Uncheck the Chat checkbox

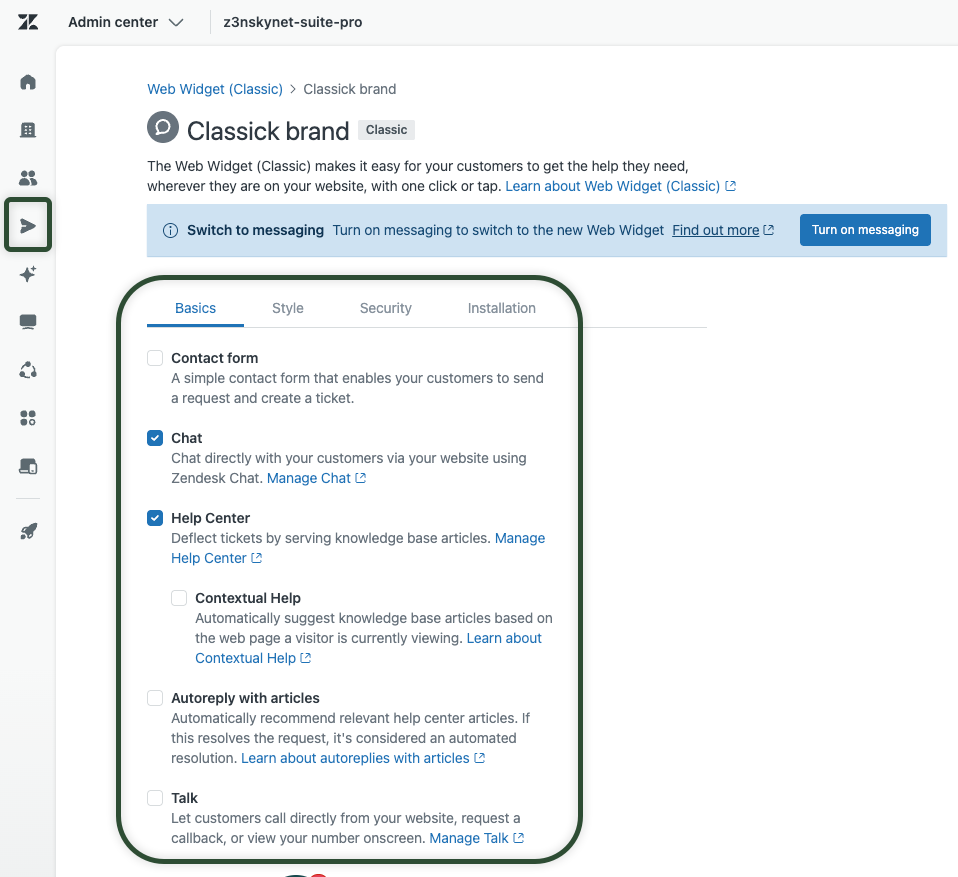tap(155, 438)
